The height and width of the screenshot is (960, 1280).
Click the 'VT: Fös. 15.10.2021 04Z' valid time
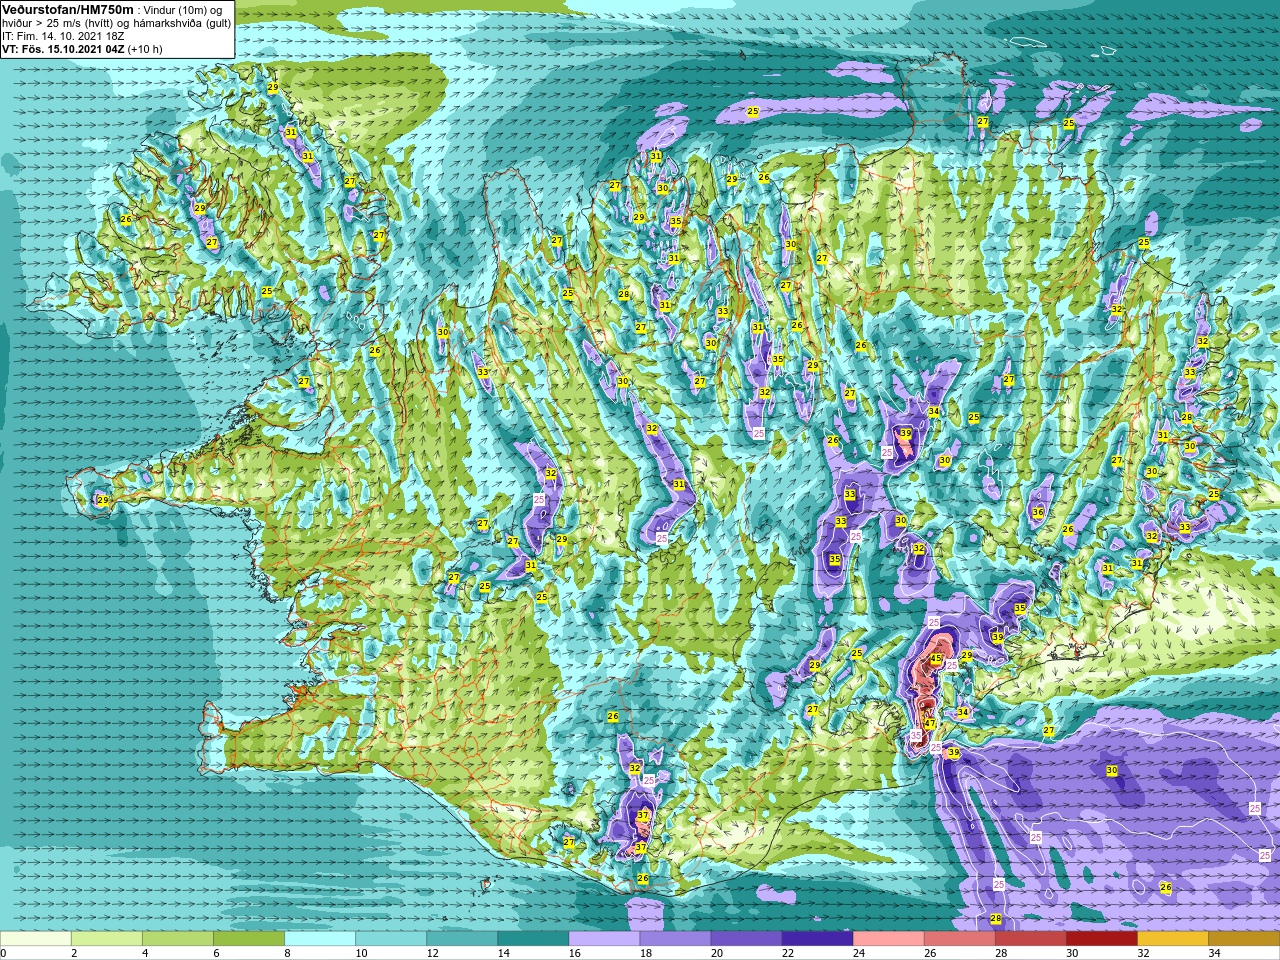[x=62, y=48]
